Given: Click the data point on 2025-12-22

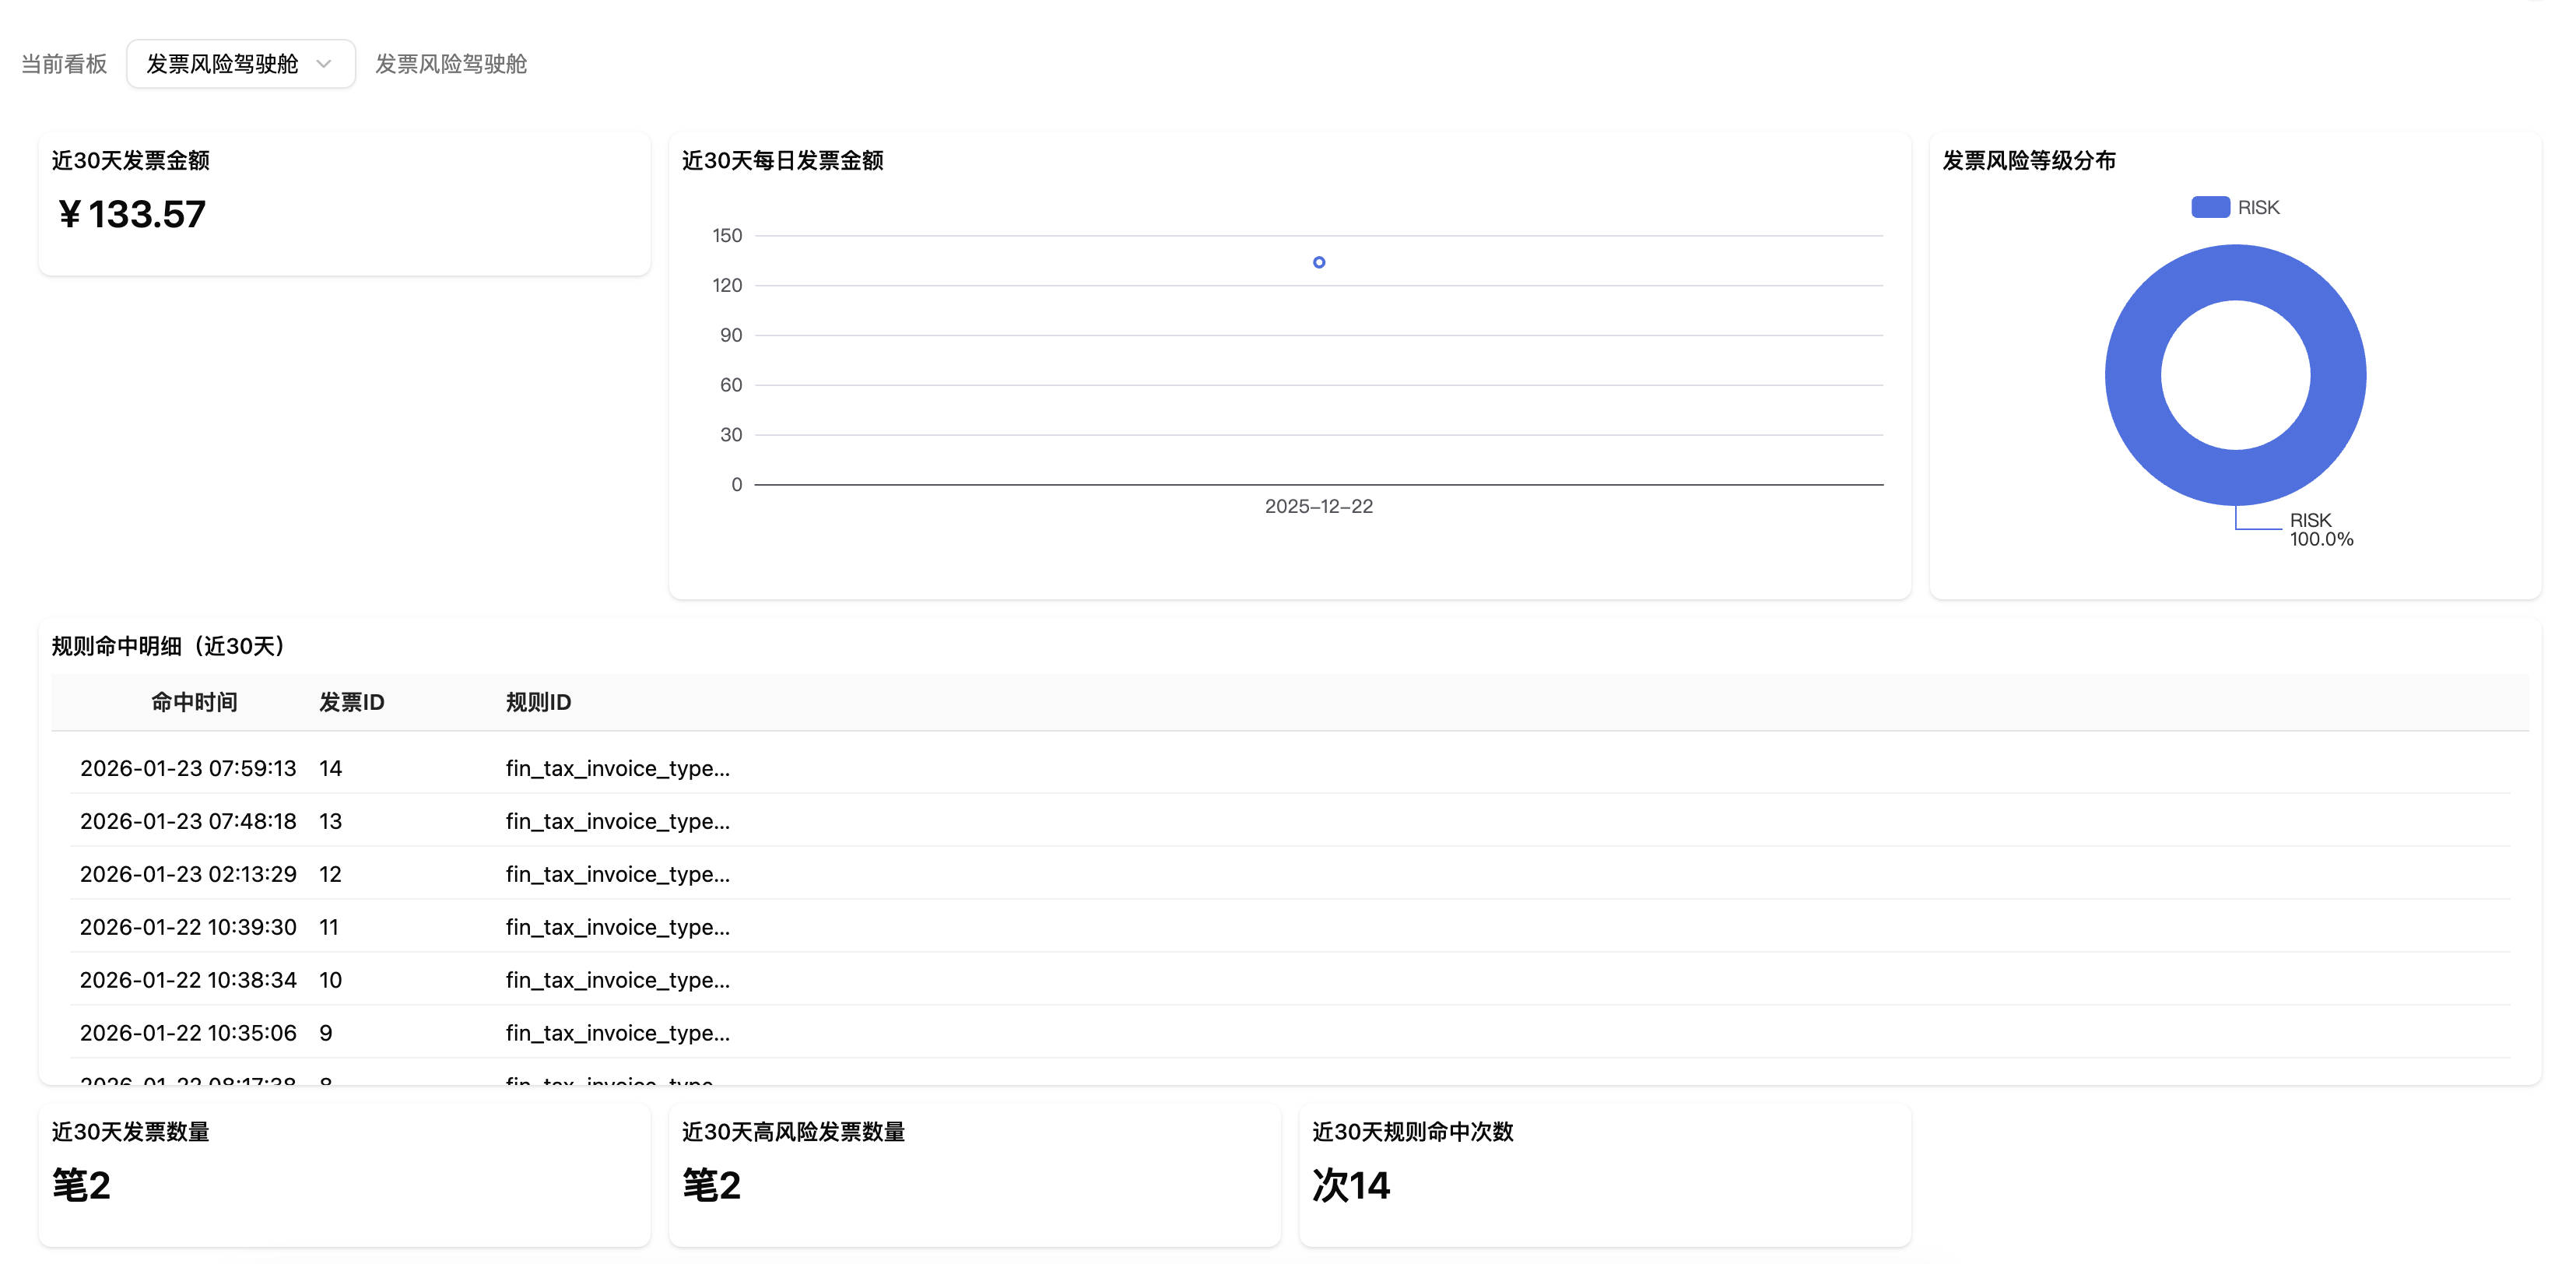Looking at the screenshot, I should tap(1318, 262).
